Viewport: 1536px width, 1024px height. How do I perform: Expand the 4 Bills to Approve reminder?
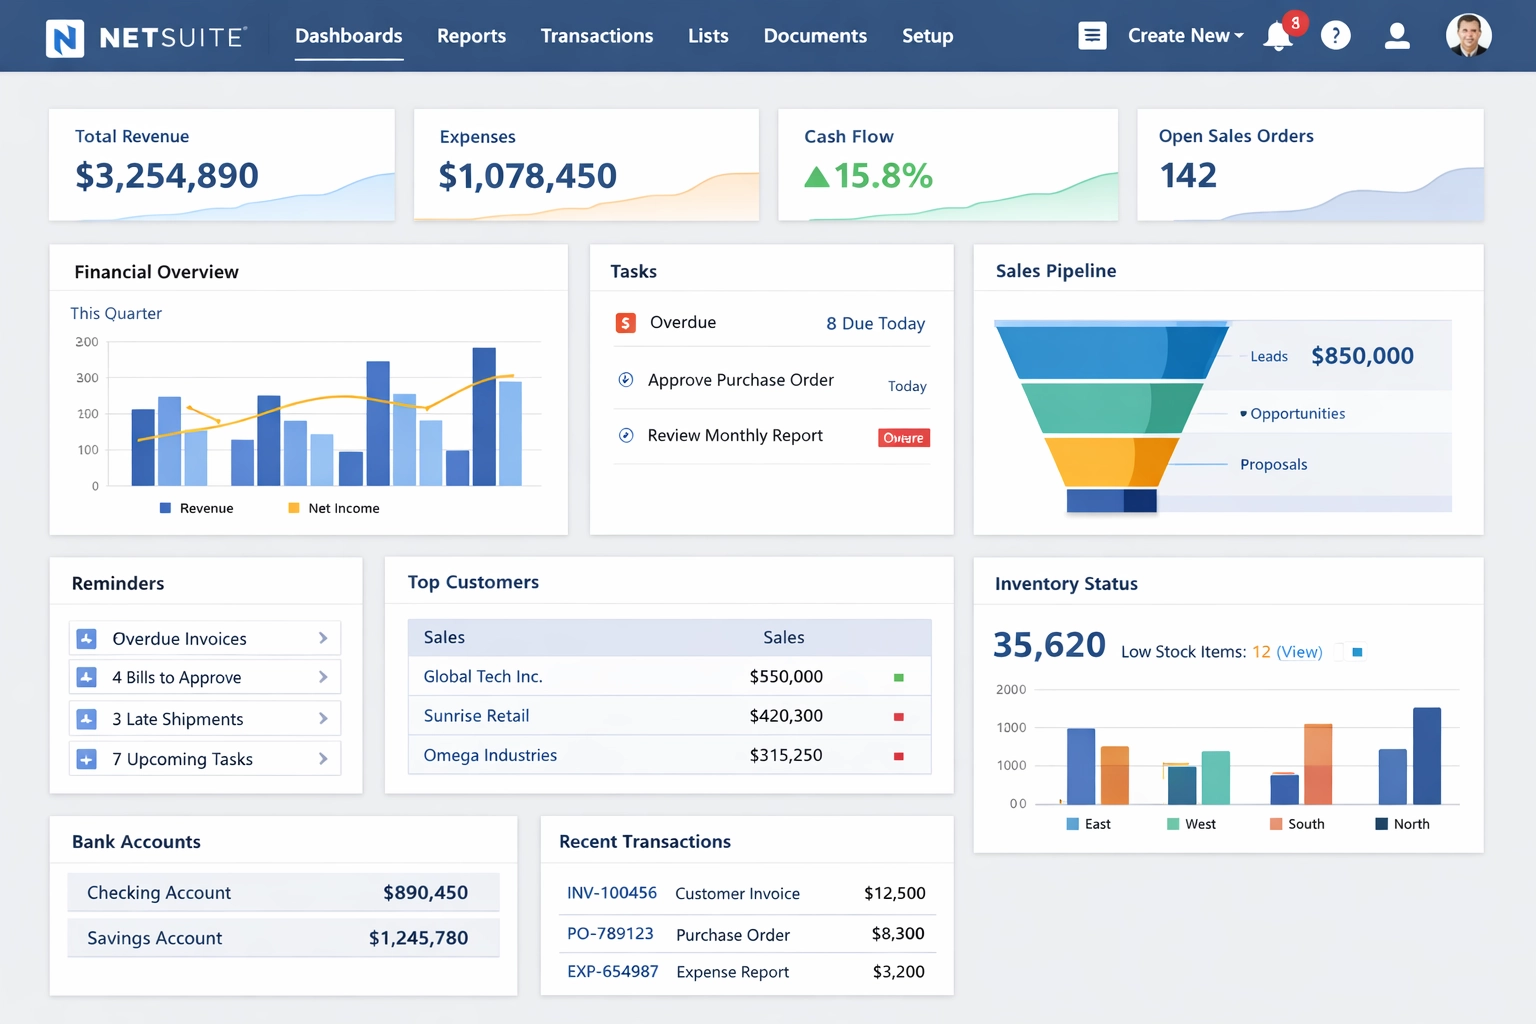(x=322, y=677)
